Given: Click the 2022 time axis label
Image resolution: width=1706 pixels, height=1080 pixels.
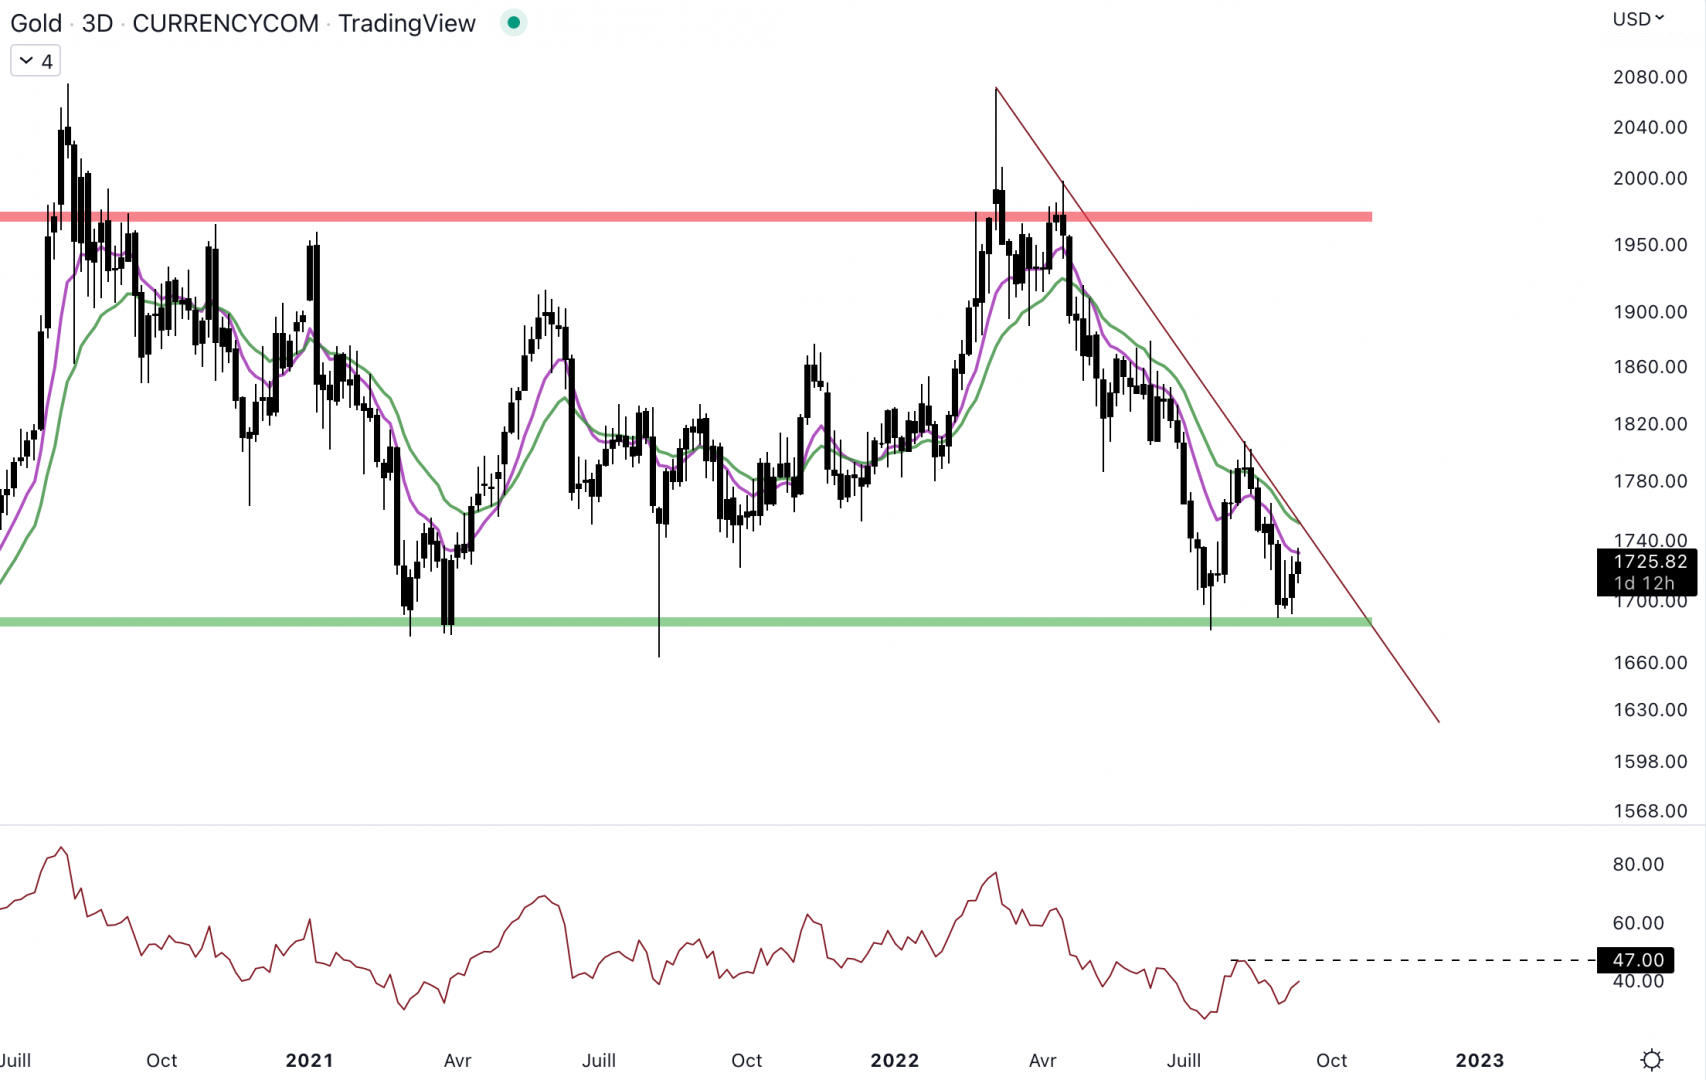Looking at the screenshot, I should pos(894,1060).
